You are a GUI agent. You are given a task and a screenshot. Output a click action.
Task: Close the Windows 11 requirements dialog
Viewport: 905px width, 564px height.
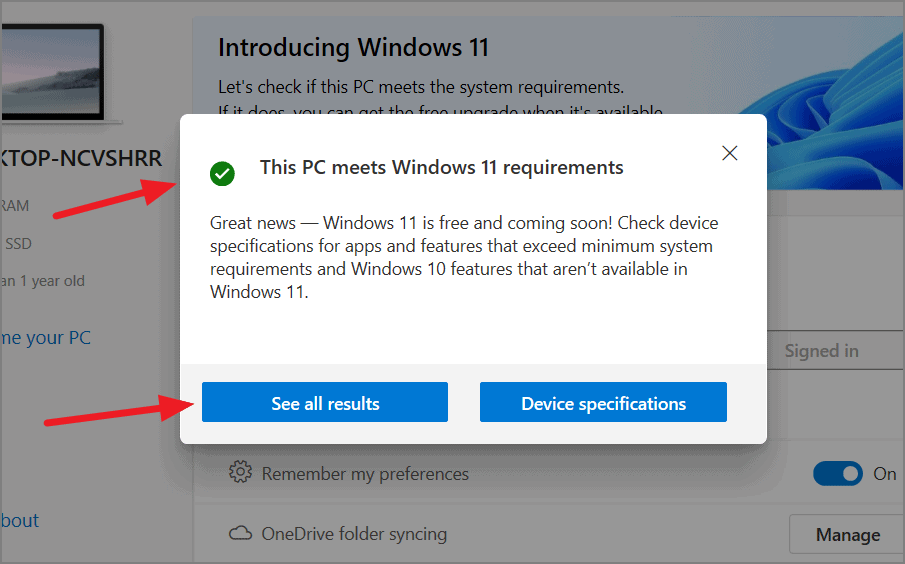pos(730,153)
